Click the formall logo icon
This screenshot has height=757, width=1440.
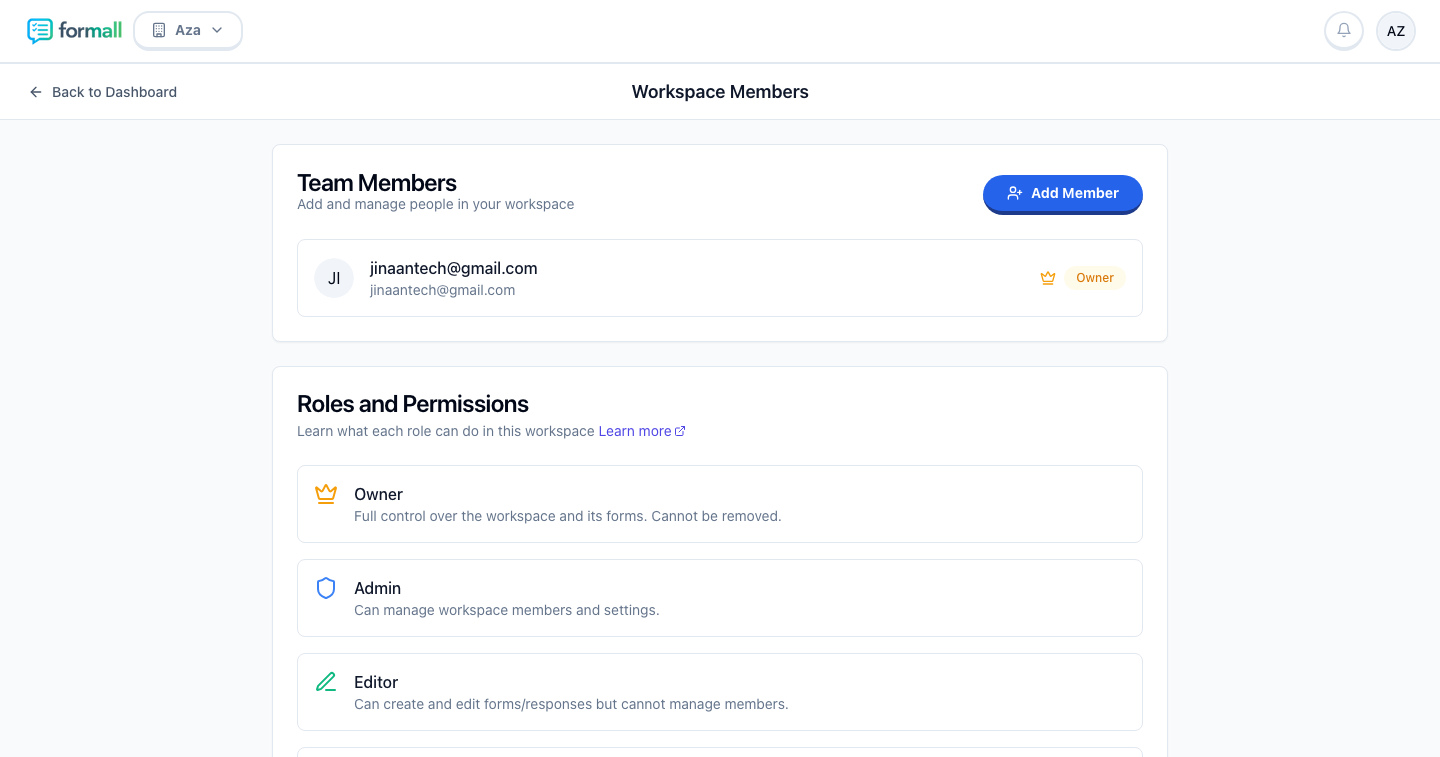click(40, 31)
